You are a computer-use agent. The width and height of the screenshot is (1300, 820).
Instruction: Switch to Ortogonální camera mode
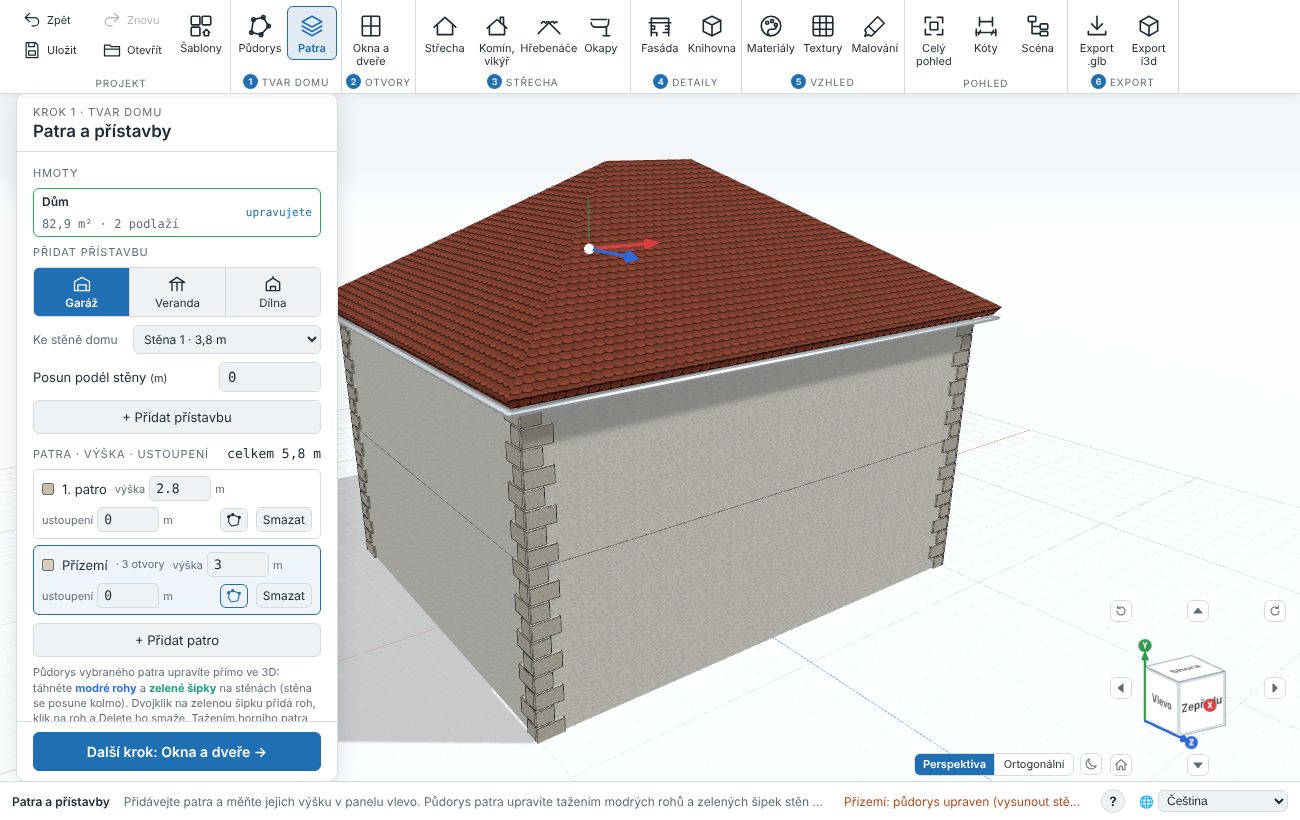pyautogui.click(x=1034, y=764)
